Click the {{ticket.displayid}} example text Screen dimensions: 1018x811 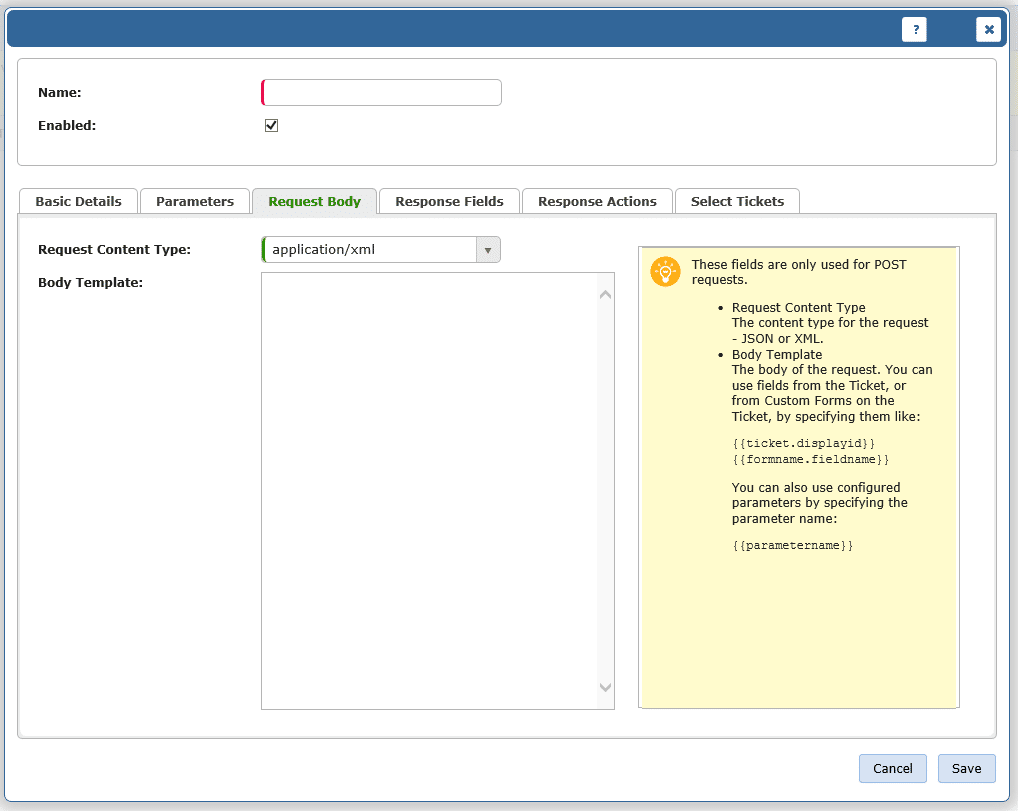[804, 443]
